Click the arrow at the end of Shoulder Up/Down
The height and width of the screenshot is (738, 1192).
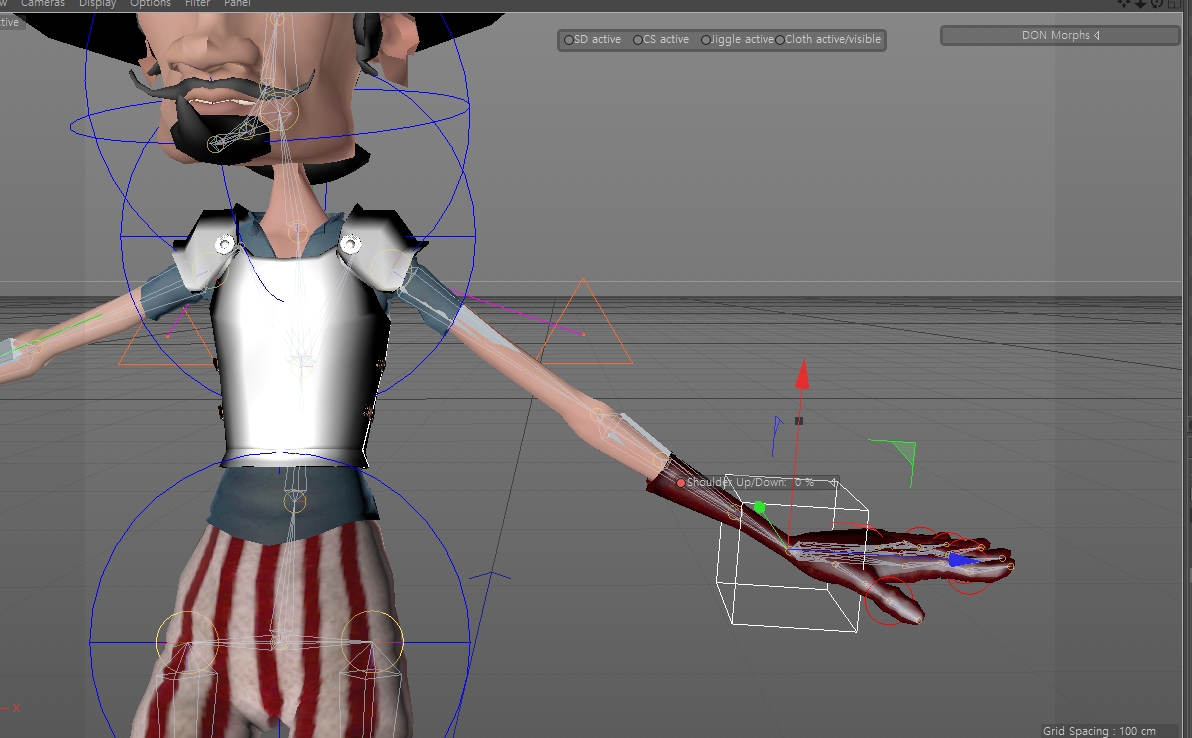pyautogui.click(x=834, y=483)
